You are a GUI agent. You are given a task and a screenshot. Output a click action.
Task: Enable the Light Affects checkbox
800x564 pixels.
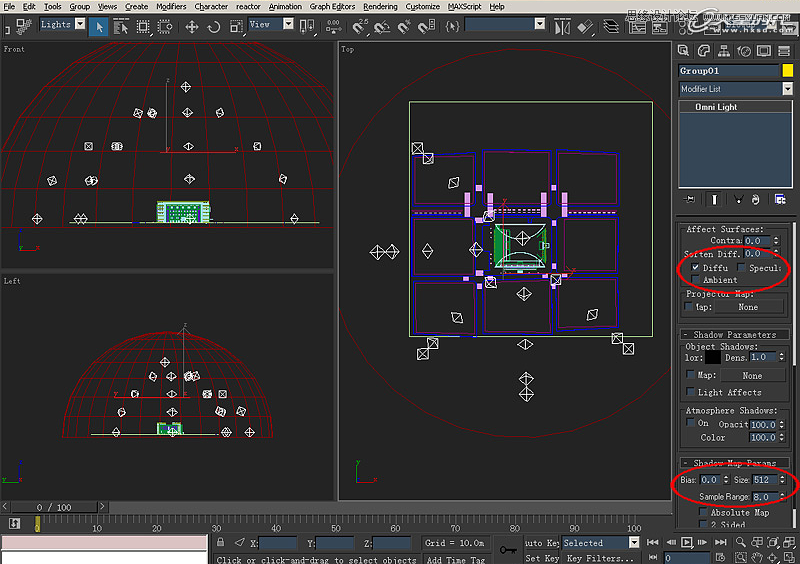coord(690,393)
